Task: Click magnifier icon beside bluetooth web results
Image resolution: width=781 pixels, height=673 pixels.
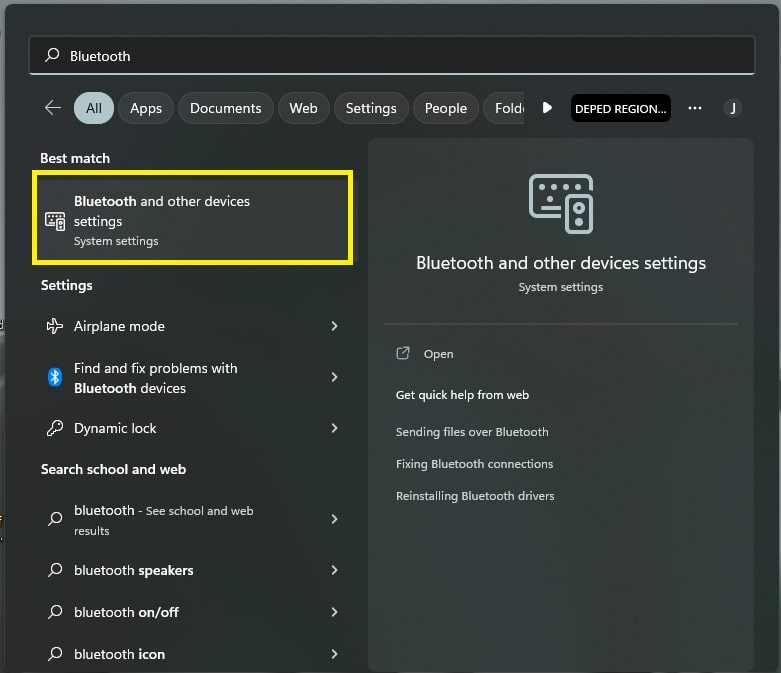Action: click(x=55, y=519)
